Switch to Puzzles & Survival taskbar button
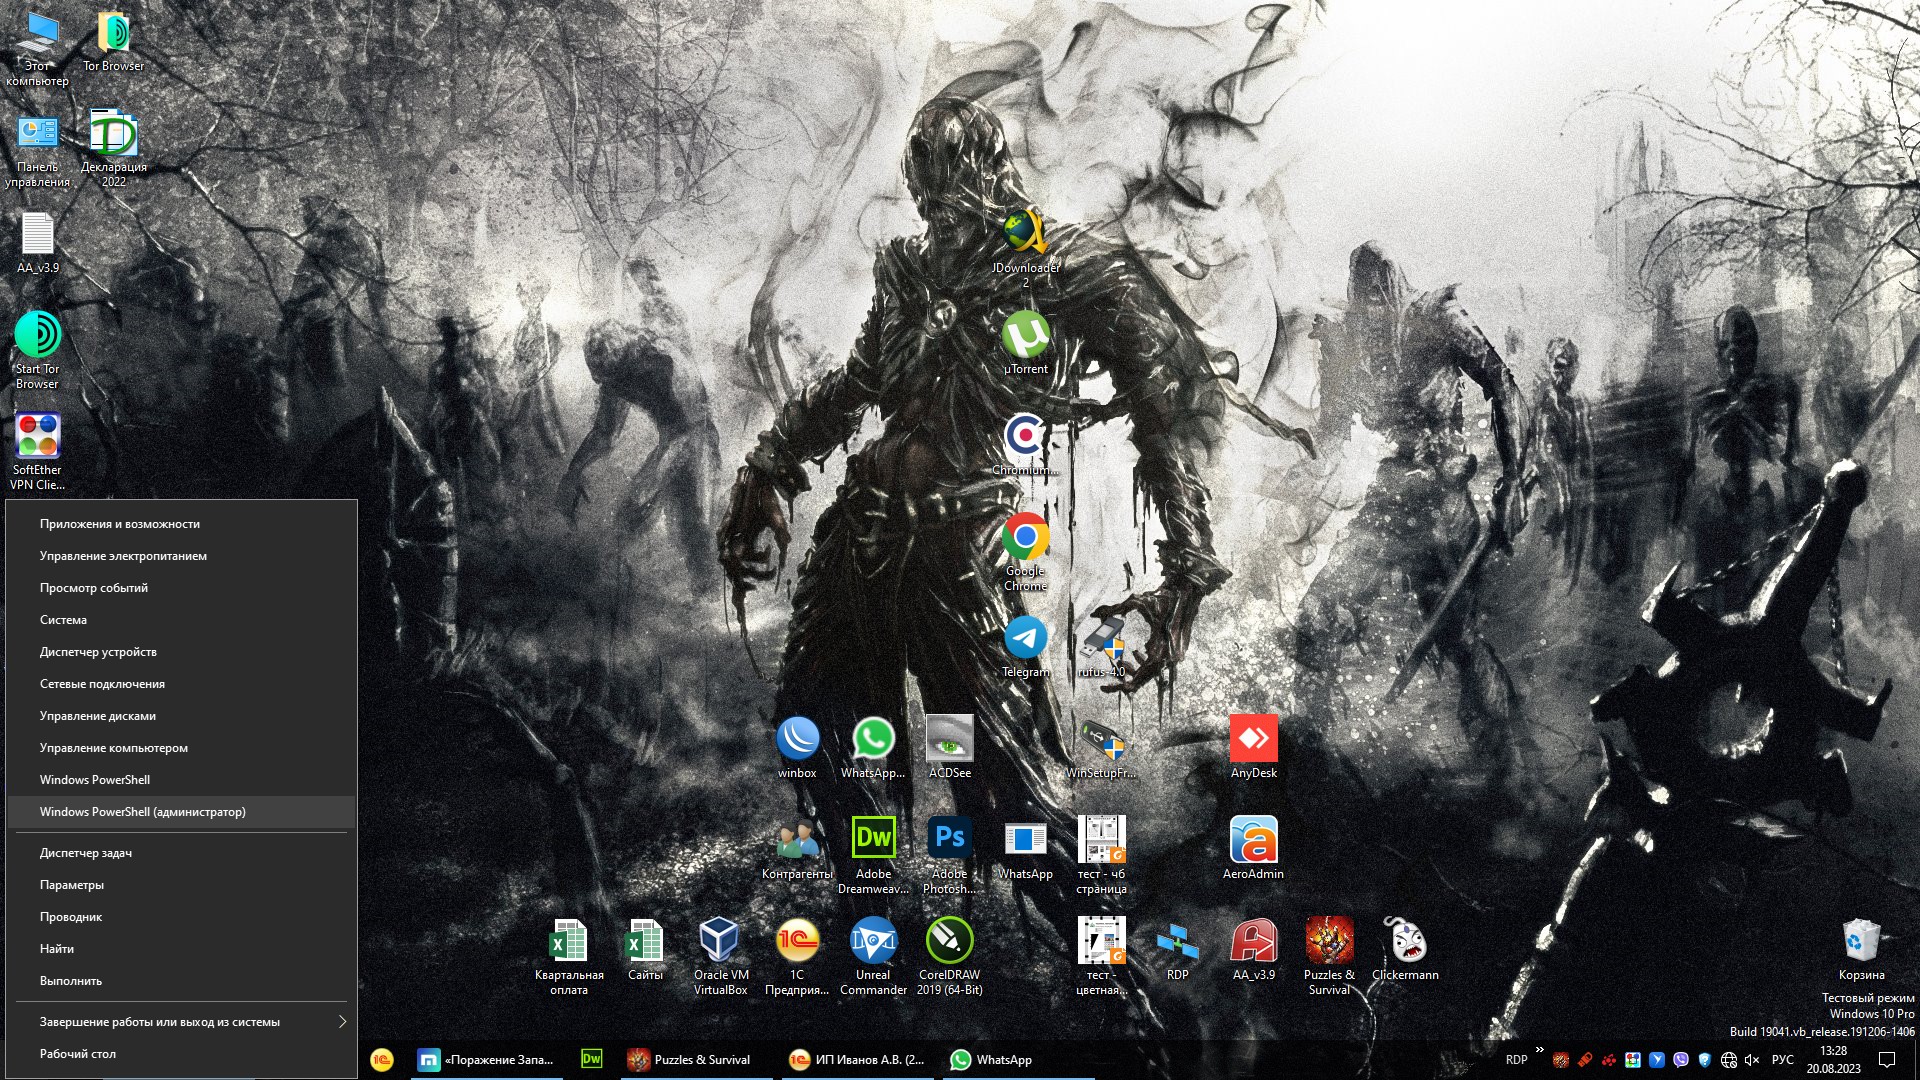Viewport: 1920px width, 1080px height. point(696,1060)
